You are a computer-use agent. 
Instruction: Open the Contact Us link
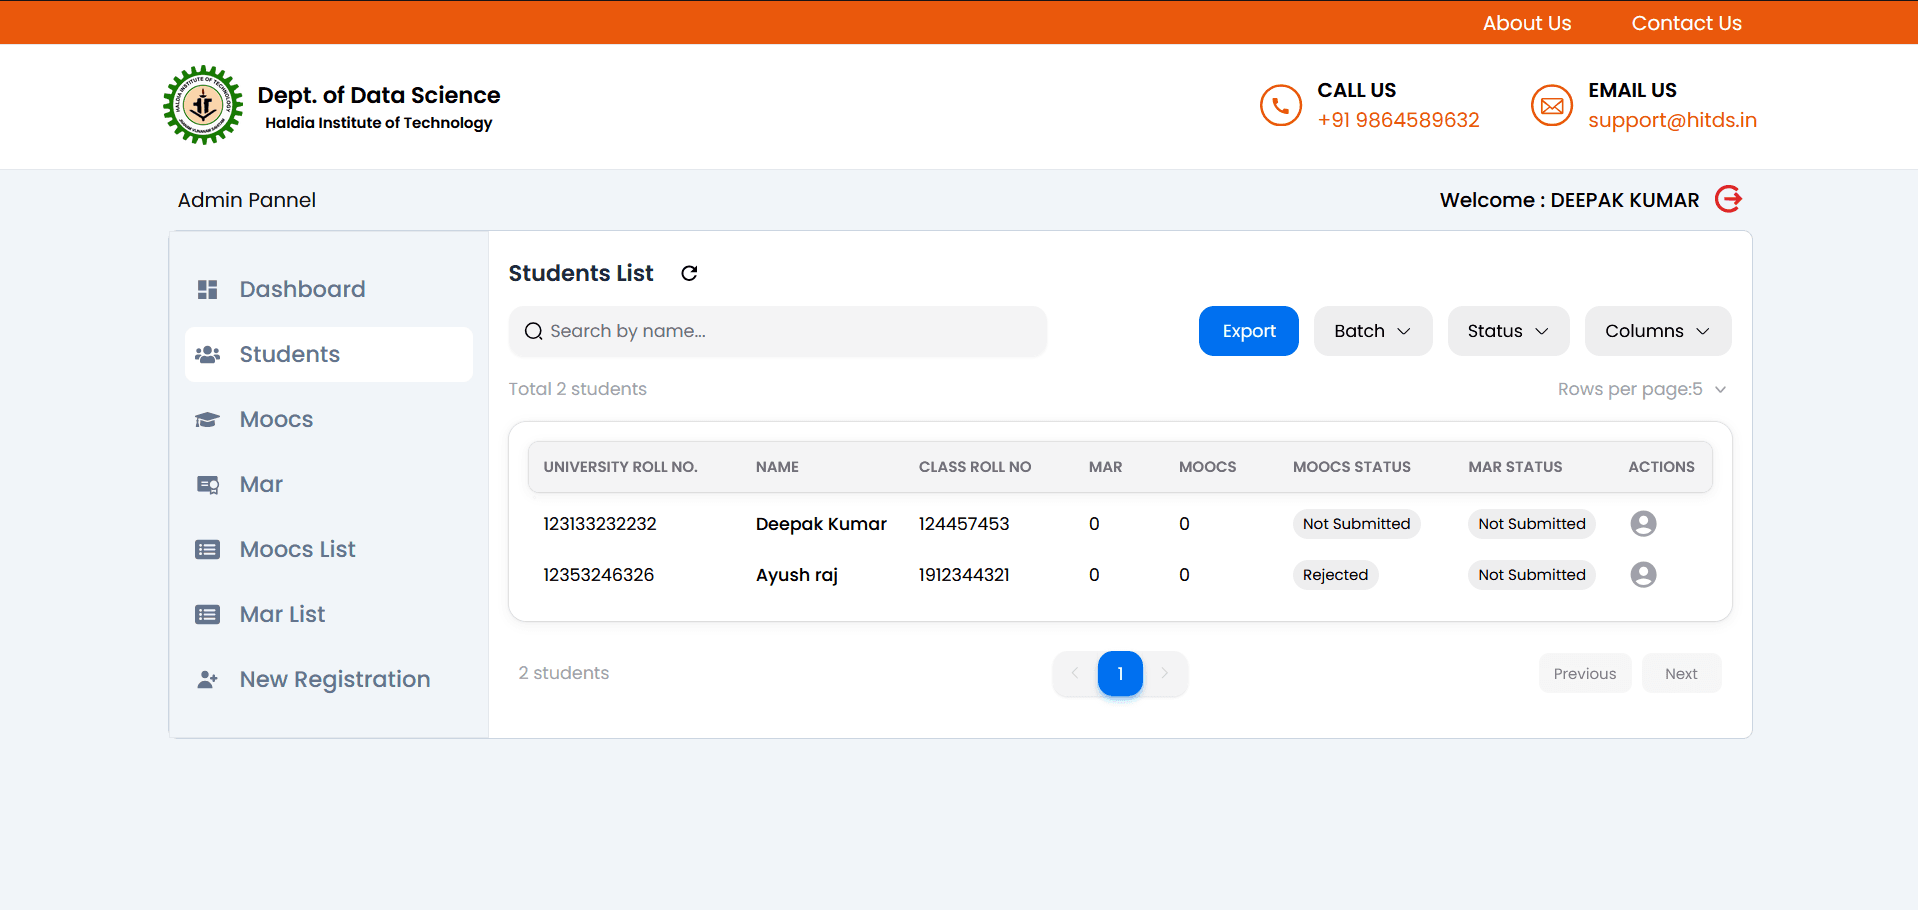1687,23
